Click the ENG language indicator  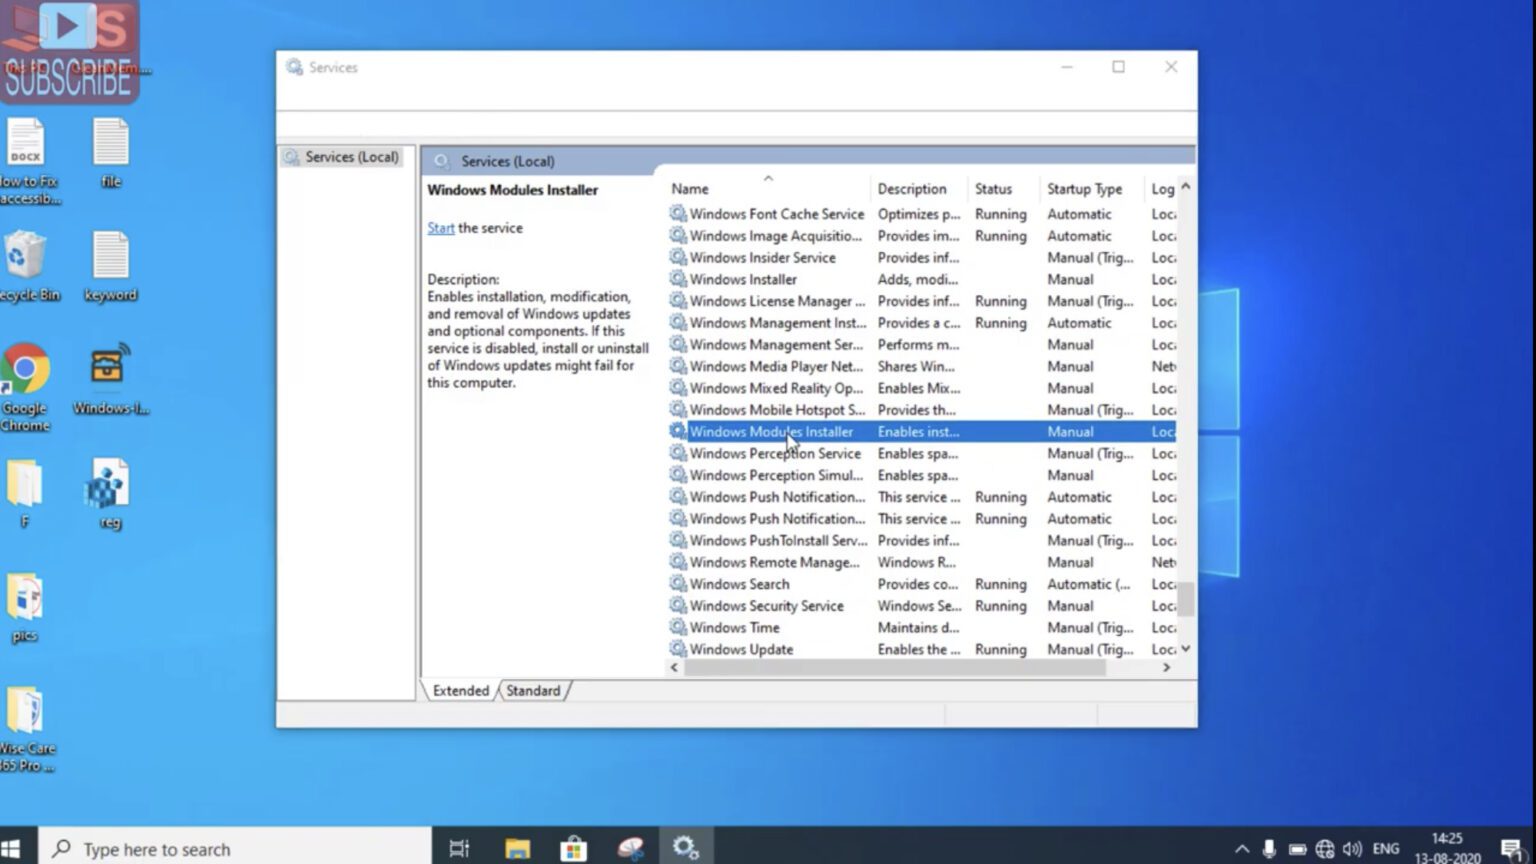(1386, 849)
